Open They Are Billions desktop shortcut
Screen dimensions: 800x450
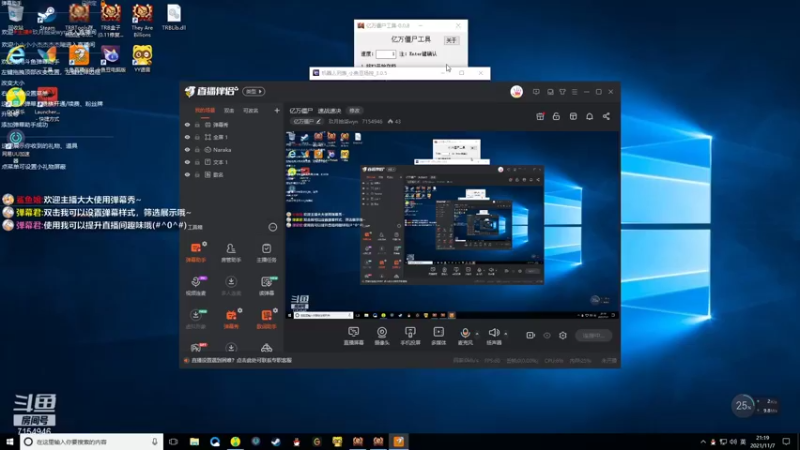(142, 19)
